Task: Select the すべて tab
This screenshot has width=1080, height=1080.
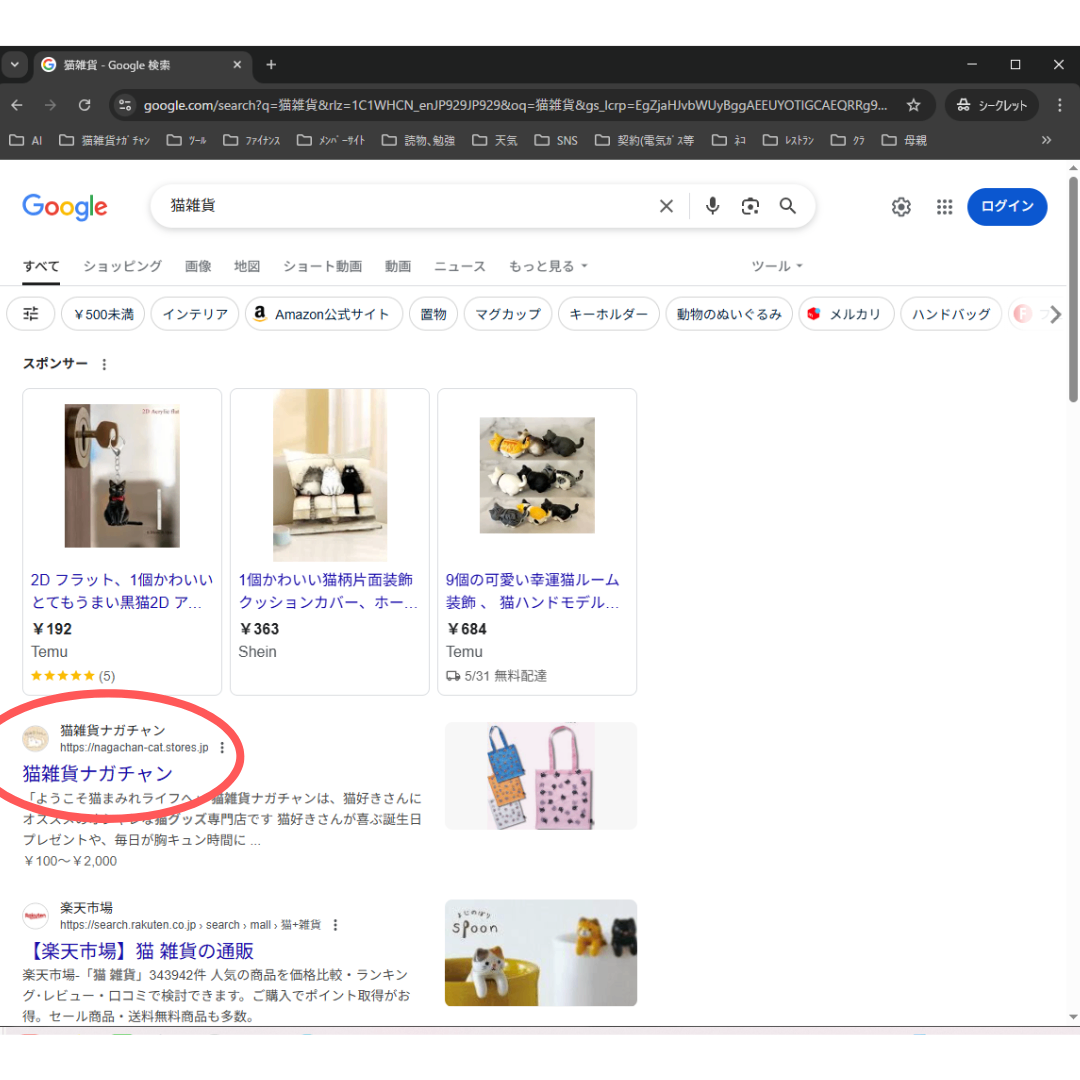Action: 41,267
